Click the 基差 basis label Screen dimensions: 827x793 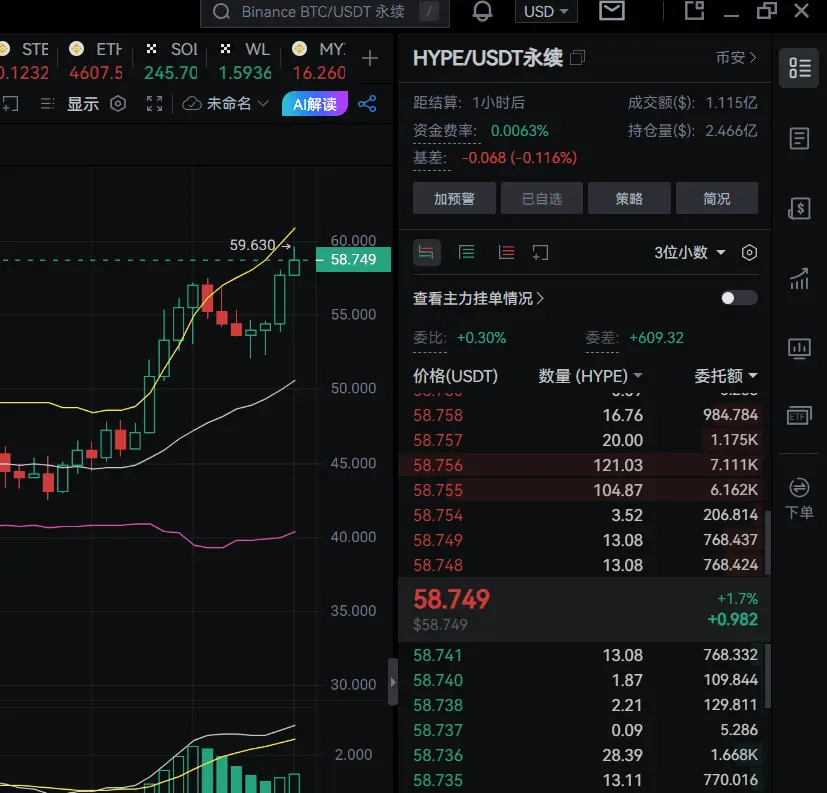[x=430, y=158]
